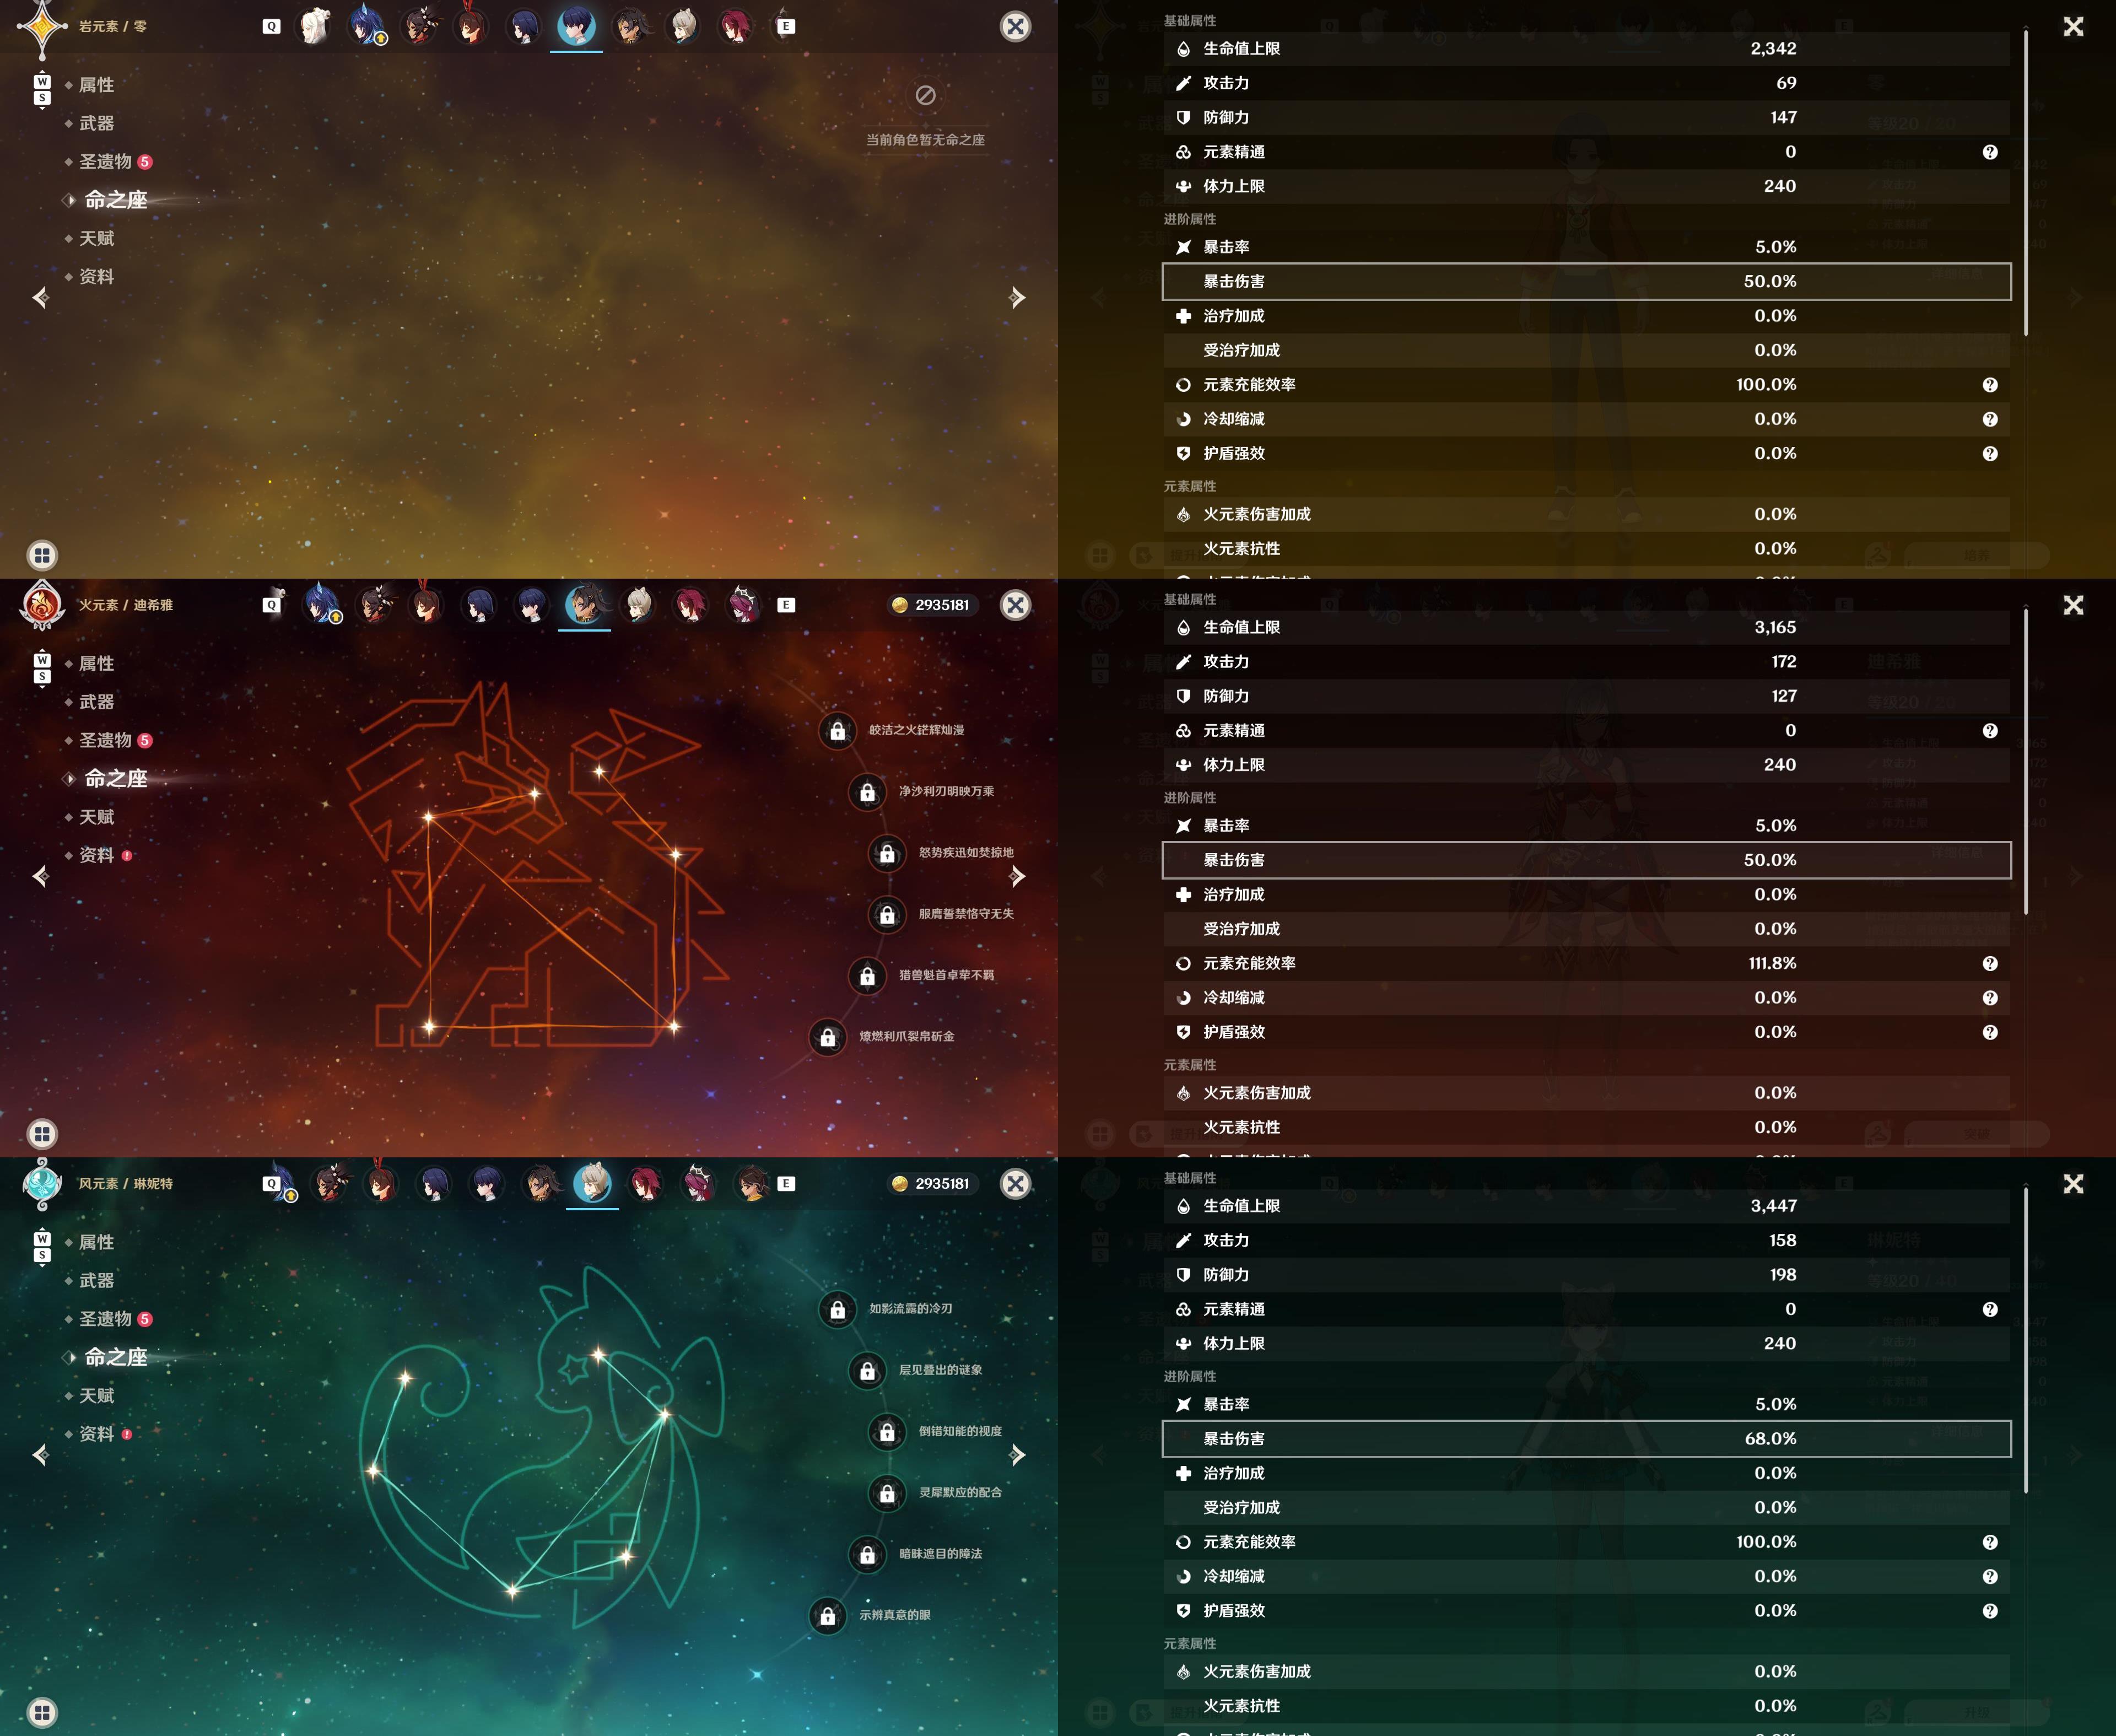Select the 暴击伤害 68.0% row
2116x1736 pixels.
(x=1586, y=1439)
